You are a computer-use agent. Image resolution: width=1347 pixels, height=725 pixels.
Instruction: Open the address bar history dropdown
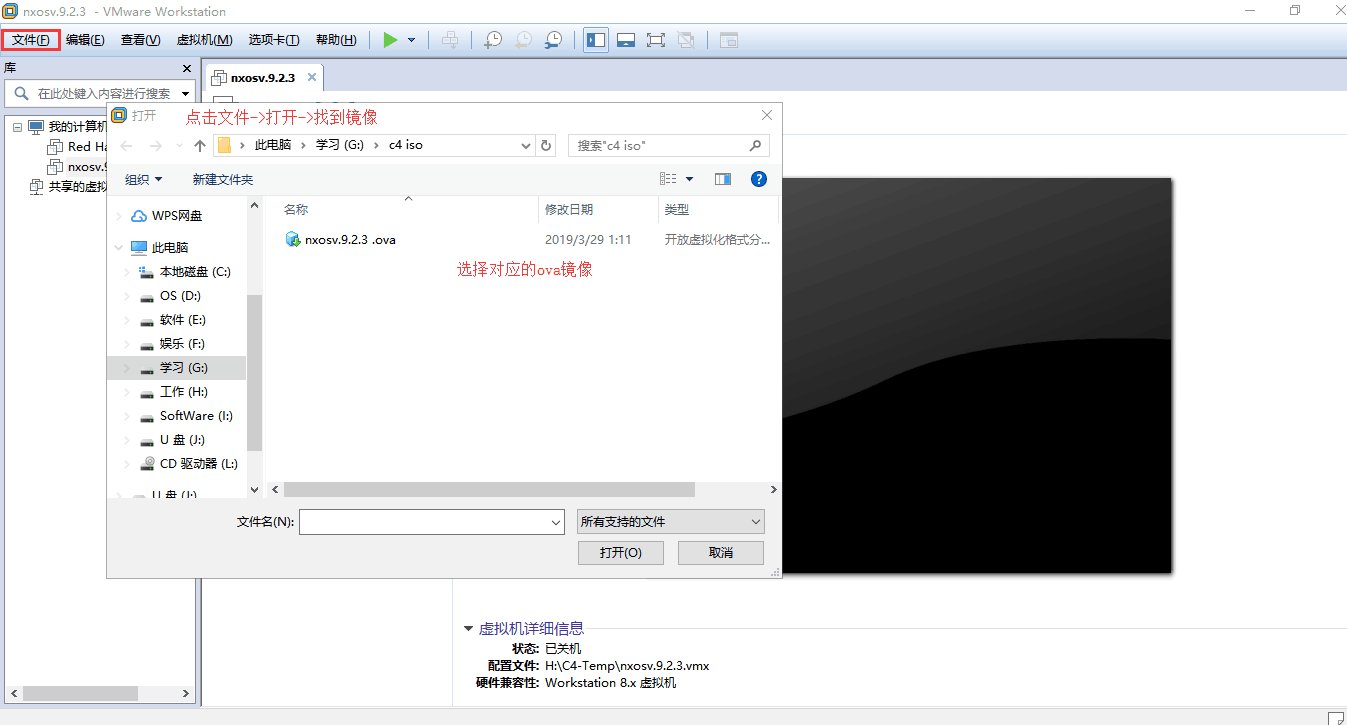pos(527,145)
